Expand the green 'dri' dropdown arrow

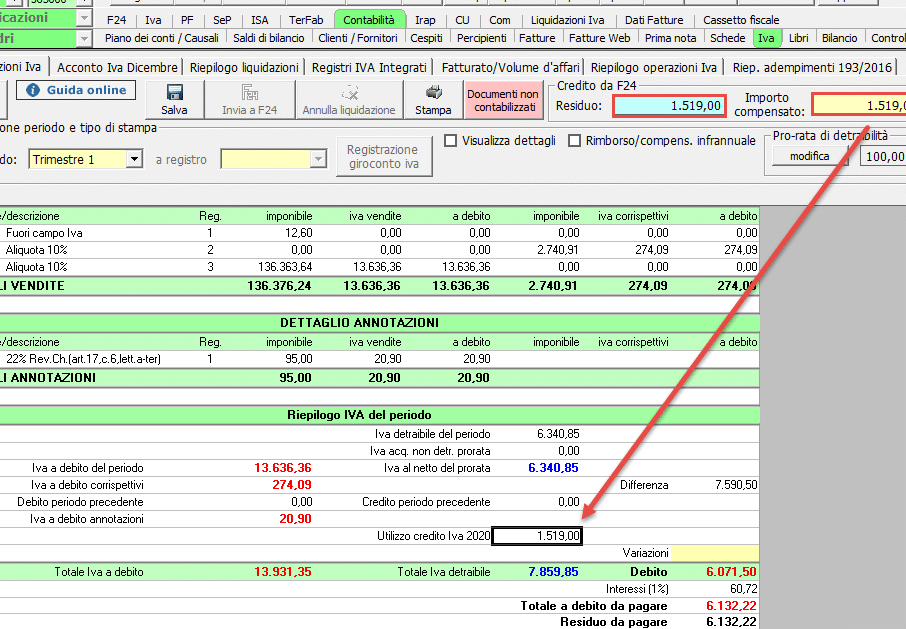84,39
